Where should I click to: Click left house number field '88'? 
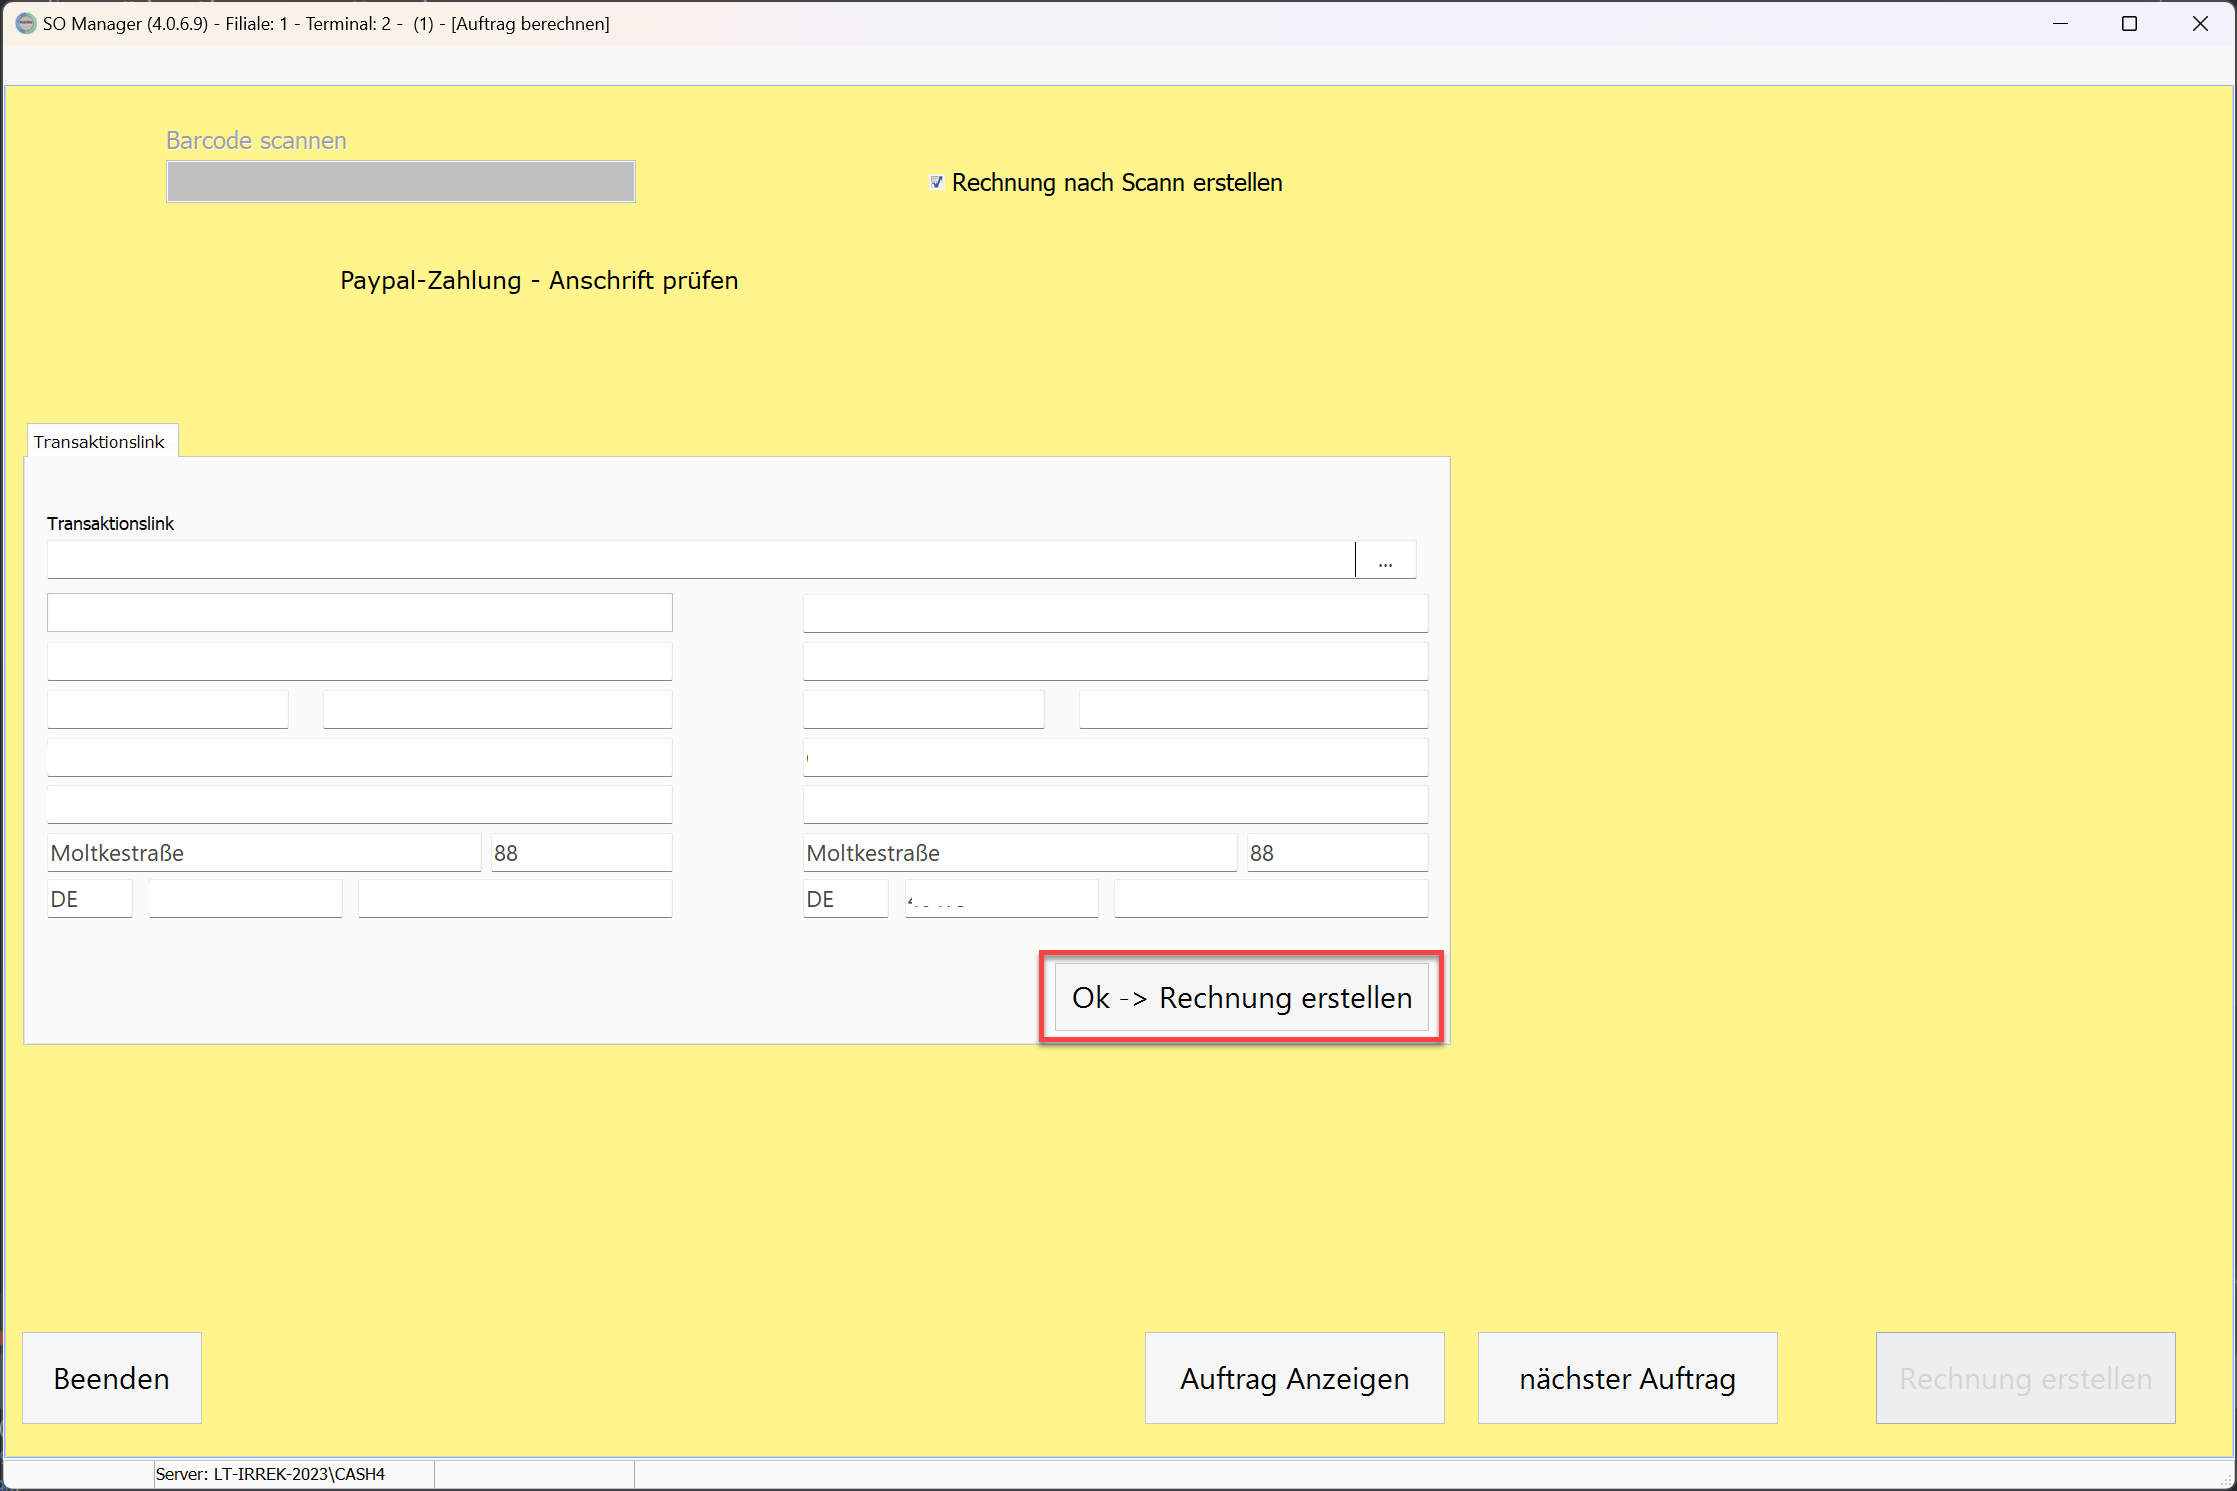point(581,852)
